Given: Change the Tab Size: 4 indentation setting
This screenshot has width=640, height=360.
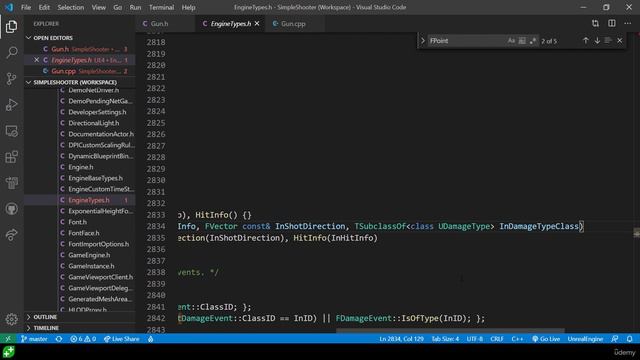Looking at the screenshot, I should click(x=445, y=339).
